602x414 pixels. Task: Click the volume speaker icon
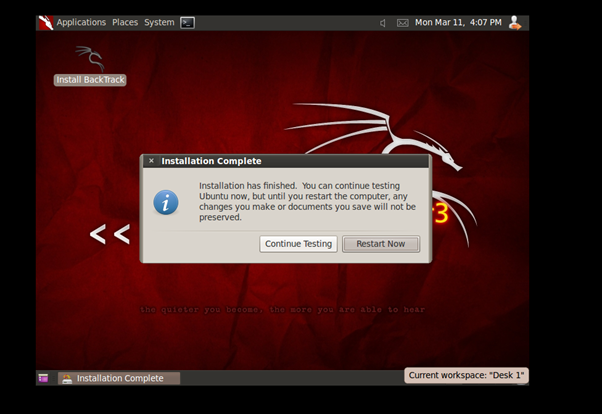(x=382, y=22)
